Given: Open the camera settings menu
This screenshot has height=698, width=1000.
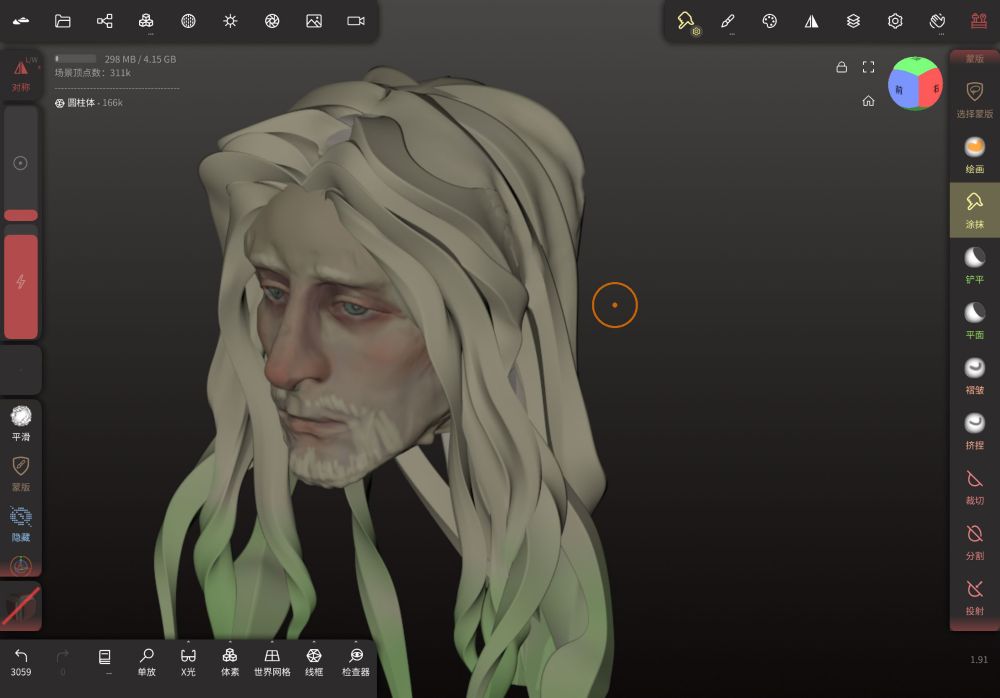Looking at the screenshot, I should (x=356, y=21).
